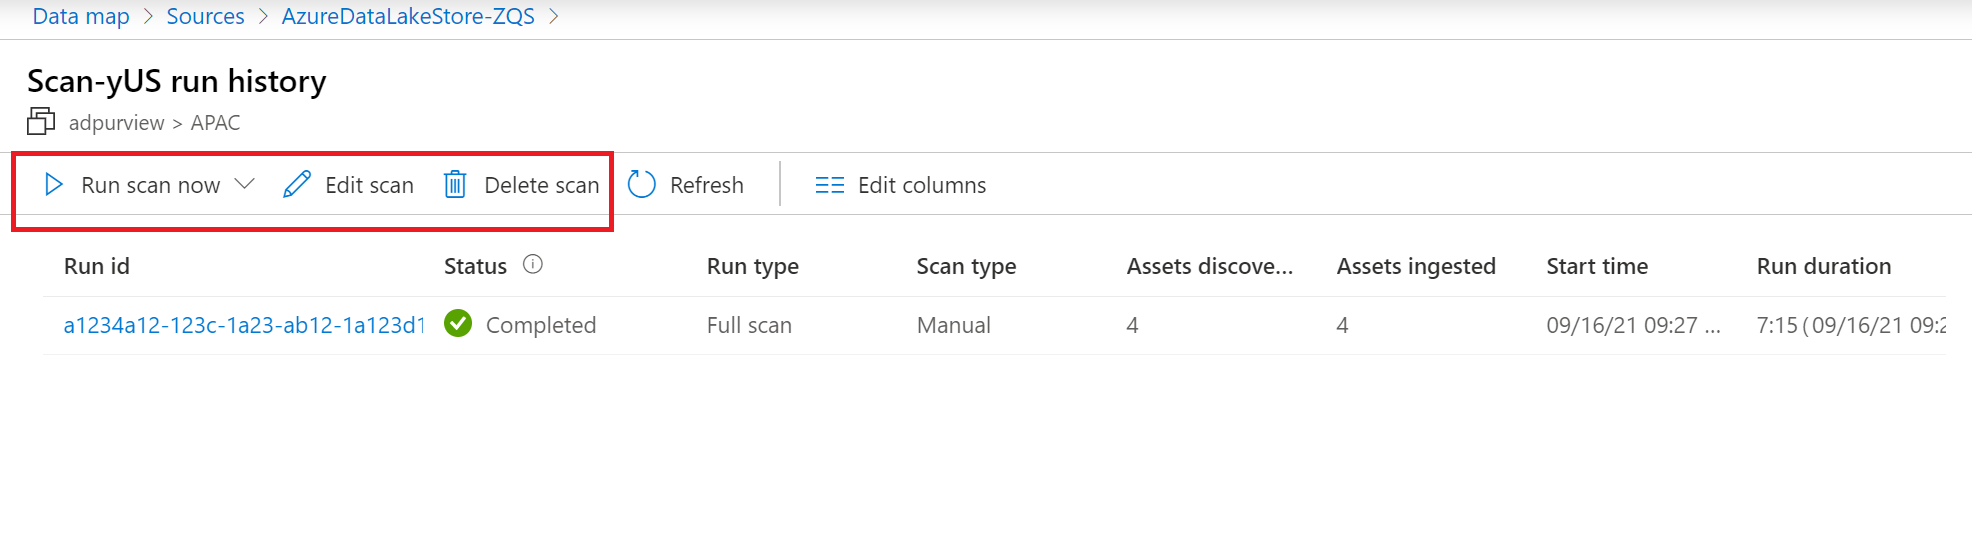The width and height of the screenshot is (1972, 553).
Task: Click the Run scan now play icon
Action: [x=54, y=185]
